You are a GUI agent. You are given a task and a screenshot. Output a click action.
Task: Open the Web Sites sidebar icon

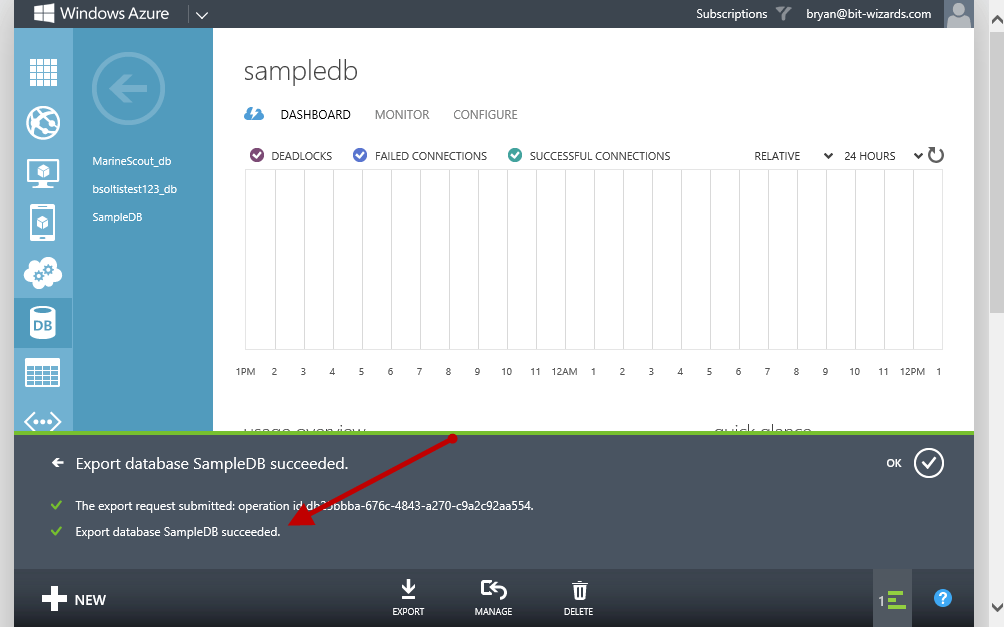click(x=43, y=123)
